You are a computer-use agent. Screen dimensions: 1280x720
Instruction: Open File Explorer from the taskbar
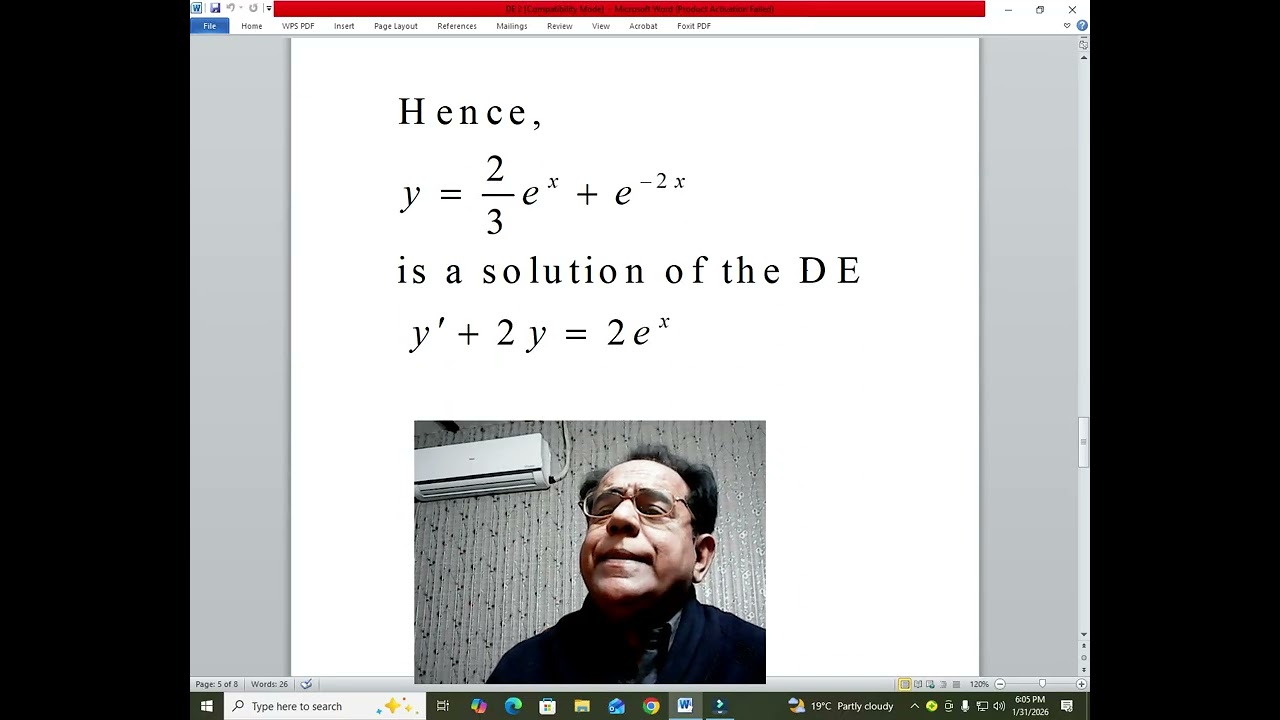point(582,706)
